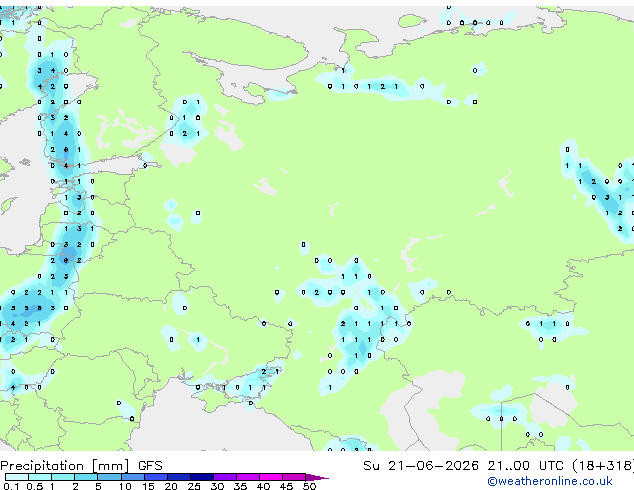Screen dimensions: 634x490
Task: Click the '10' legend scale label
Action: 125,486
